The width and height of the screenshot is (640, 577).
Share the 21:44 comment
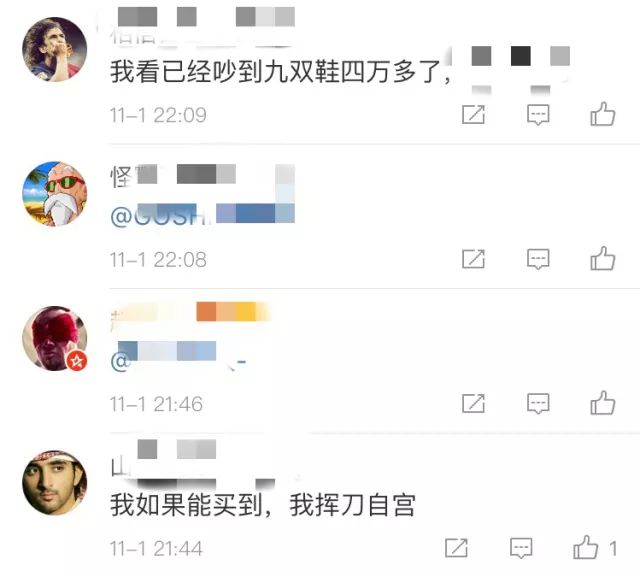point(456,548)
